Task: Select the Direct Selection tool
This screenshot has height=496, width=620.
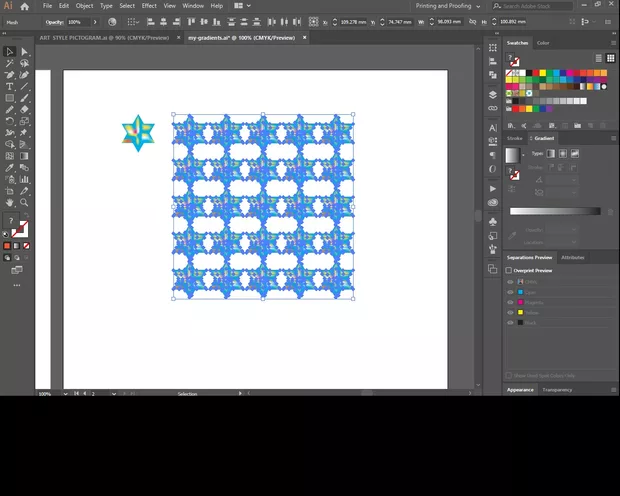Action: [x=24, y=51]
